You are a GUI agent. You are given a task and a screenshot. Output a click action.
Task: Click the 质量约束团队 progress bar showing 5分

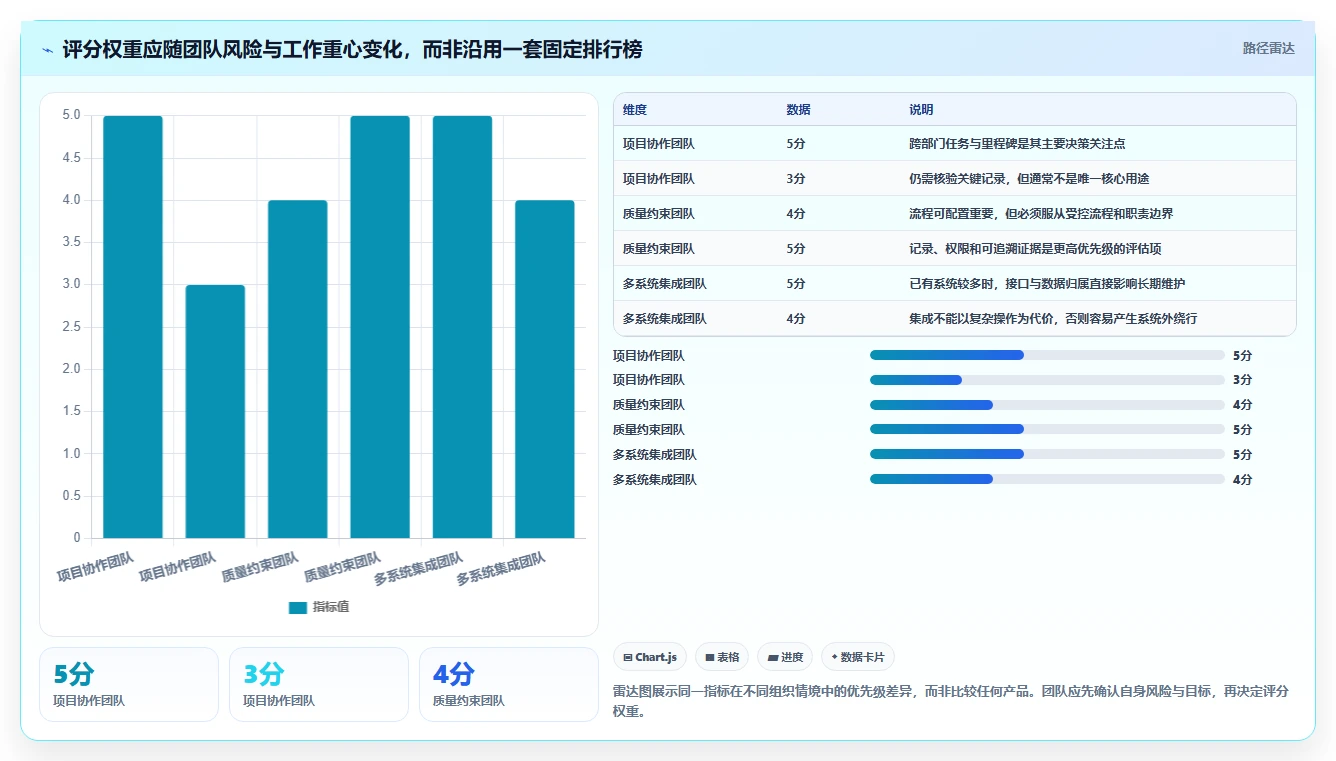[1047, 430]
